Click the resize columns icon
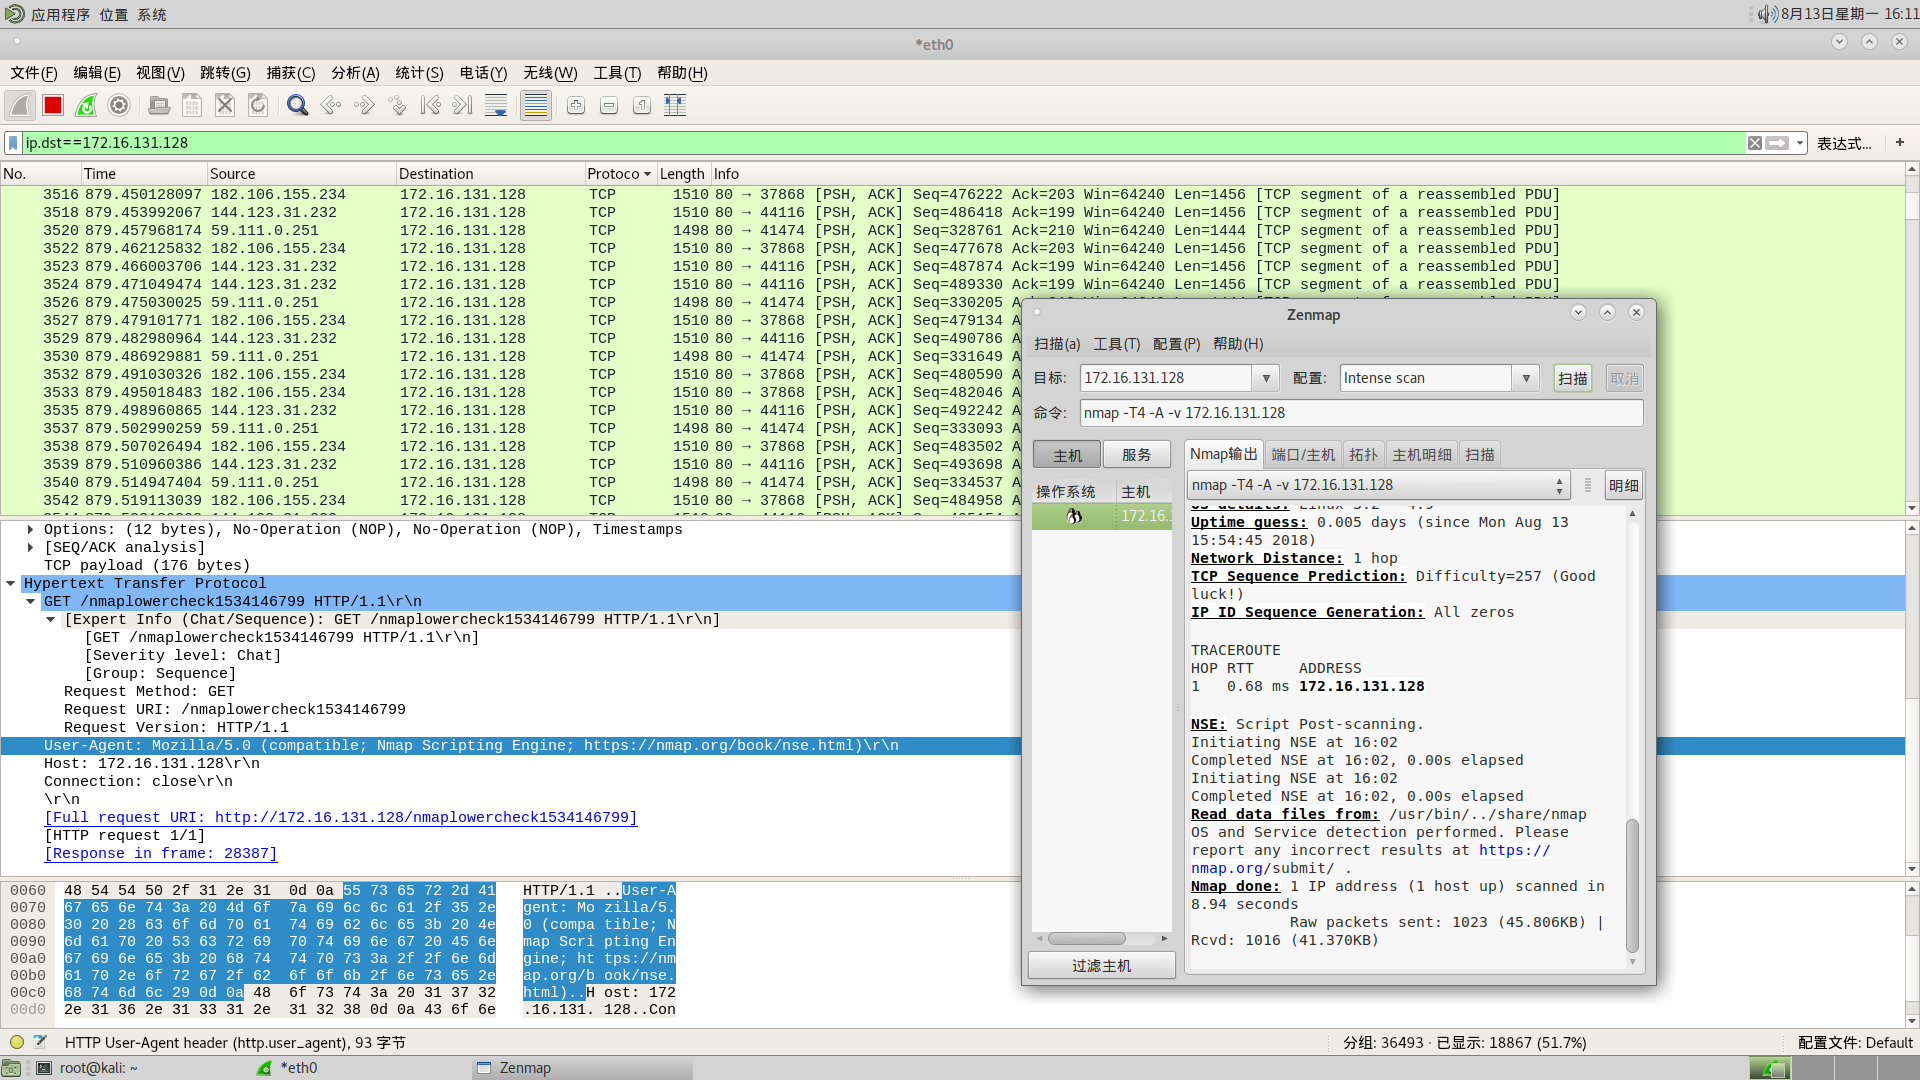The width and height of the screenshot is (1920, 1080). click(675, 105)
